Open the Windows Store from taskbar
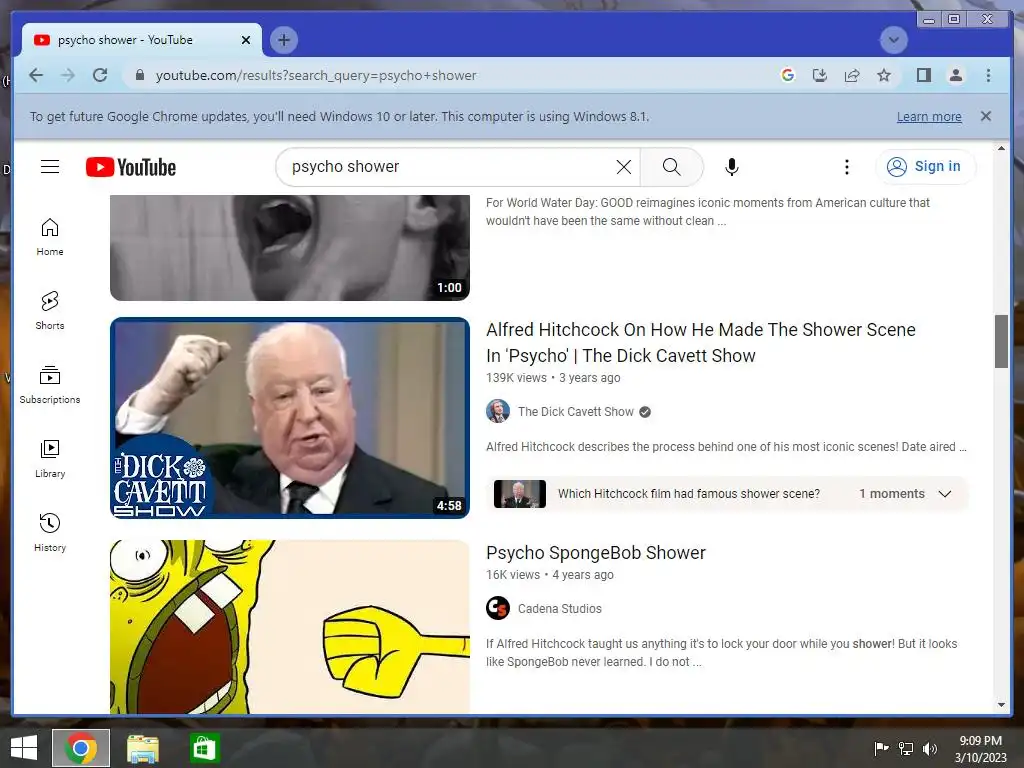The width and height of the screenshot is (1024, 768). click(x=204, y=748)
